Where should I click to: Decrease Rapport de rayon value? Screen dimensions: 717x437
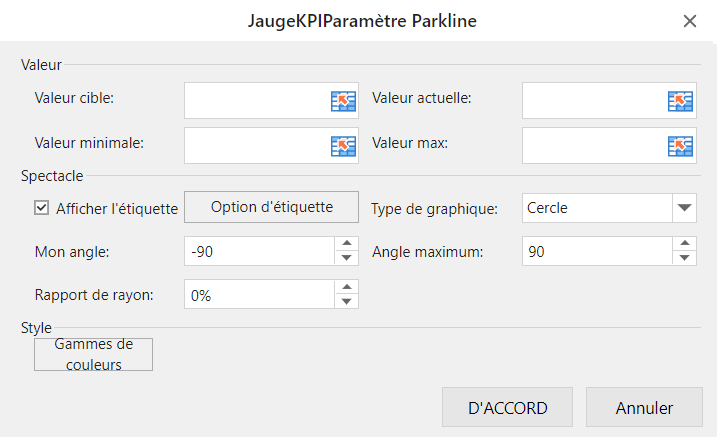pos(346,301)
